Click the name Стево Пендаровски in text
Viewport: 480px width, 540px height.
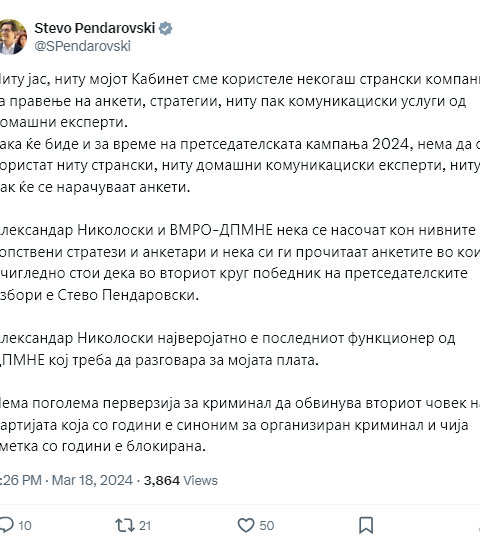pyautogui.click(x=128, y=295)
